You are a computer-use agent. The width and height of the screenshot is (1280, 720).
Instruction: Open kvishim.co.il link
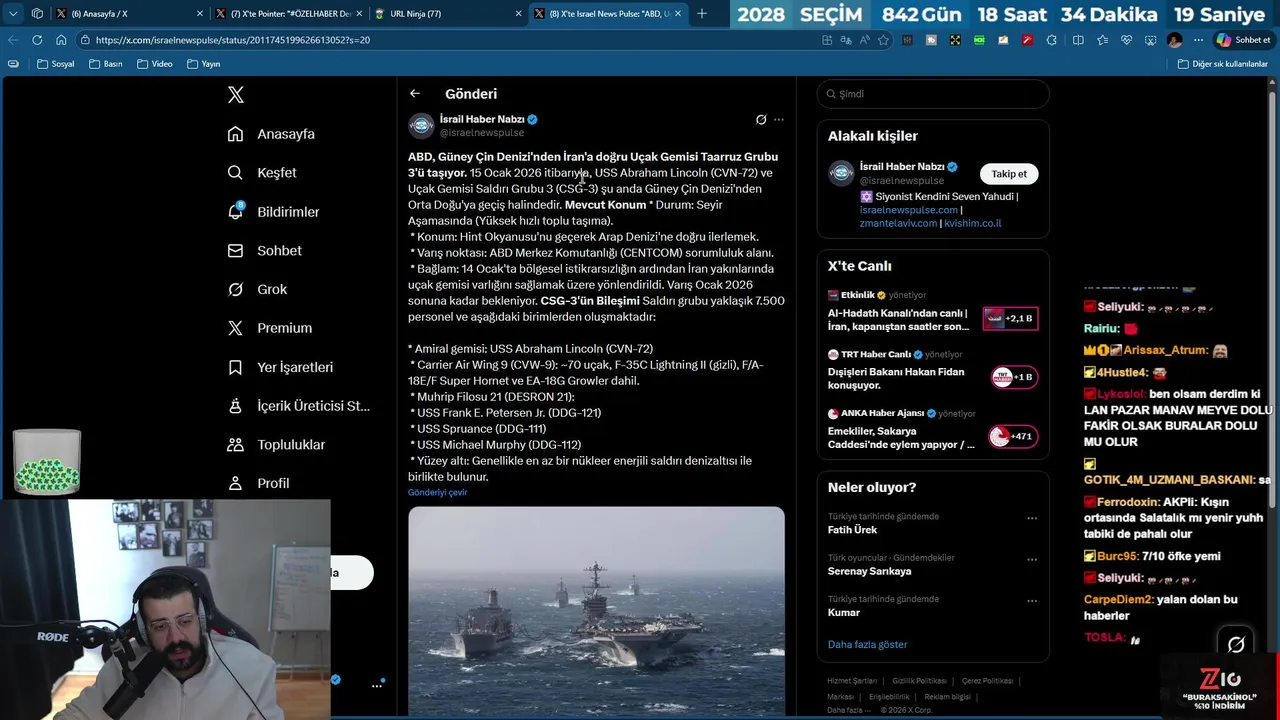(x=972, y=223)
